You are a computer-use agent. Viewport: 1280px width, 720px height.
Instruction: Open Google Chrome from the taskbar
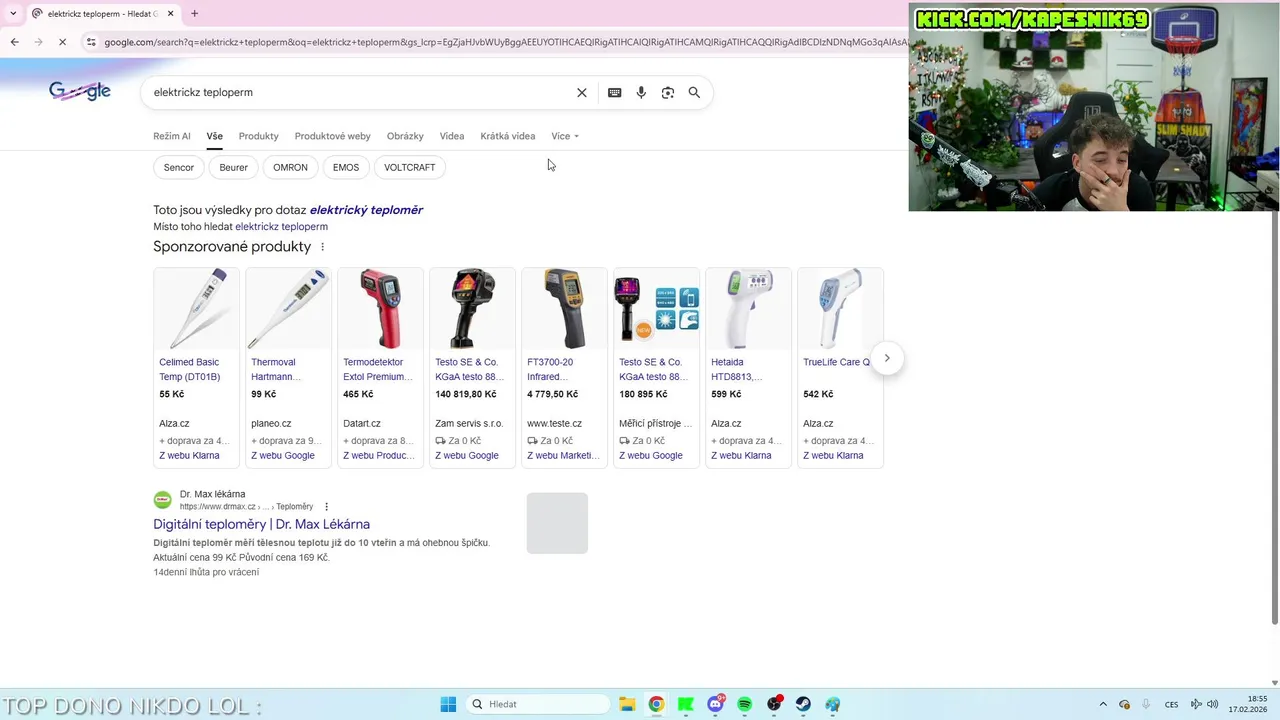[x=656, y=704]
